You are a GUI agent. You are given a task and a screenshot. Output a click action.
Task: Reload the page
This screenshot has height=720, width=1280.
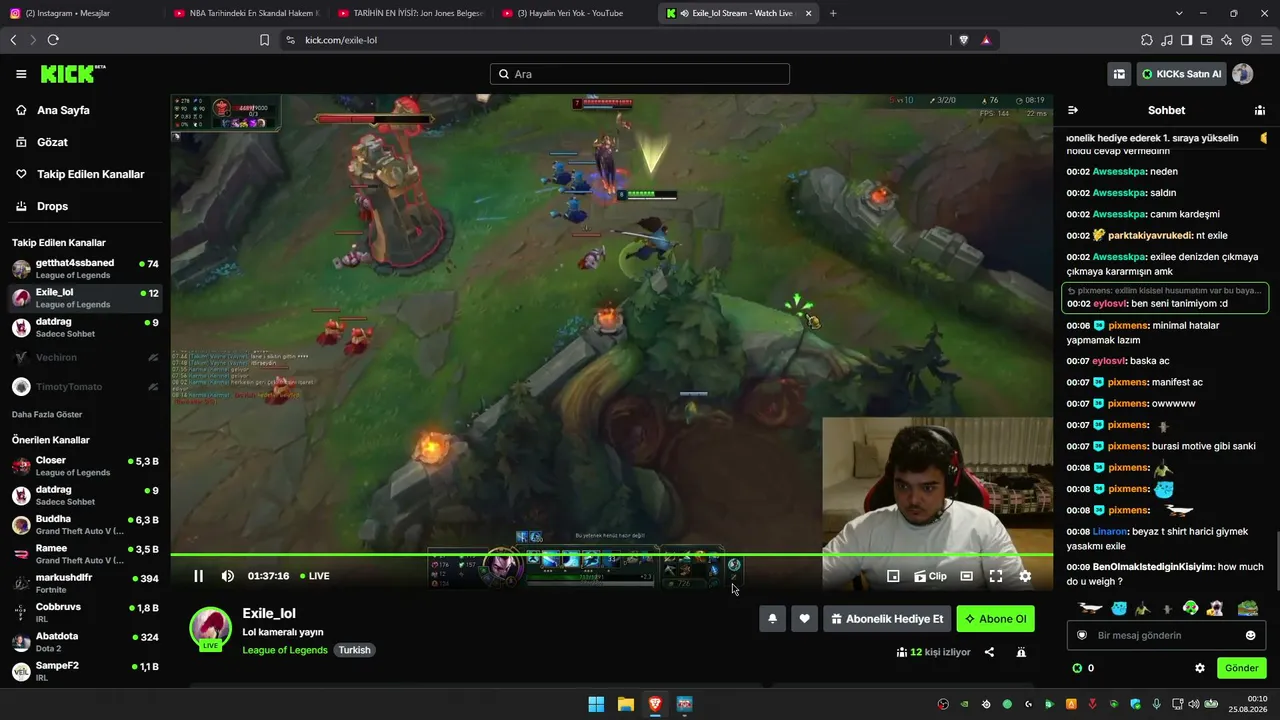(x=53, y=40)
